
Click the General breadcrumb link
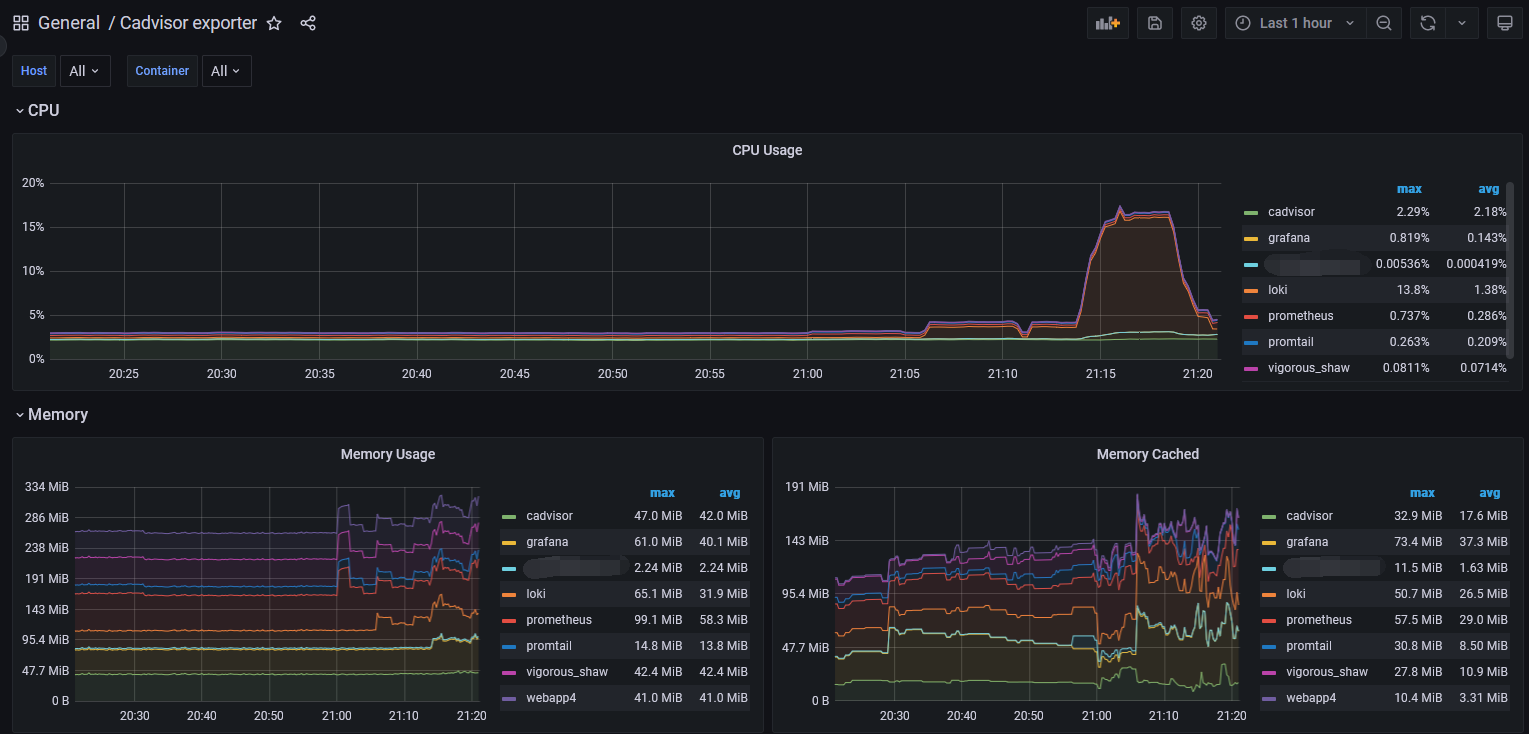[x=69, y=23]
